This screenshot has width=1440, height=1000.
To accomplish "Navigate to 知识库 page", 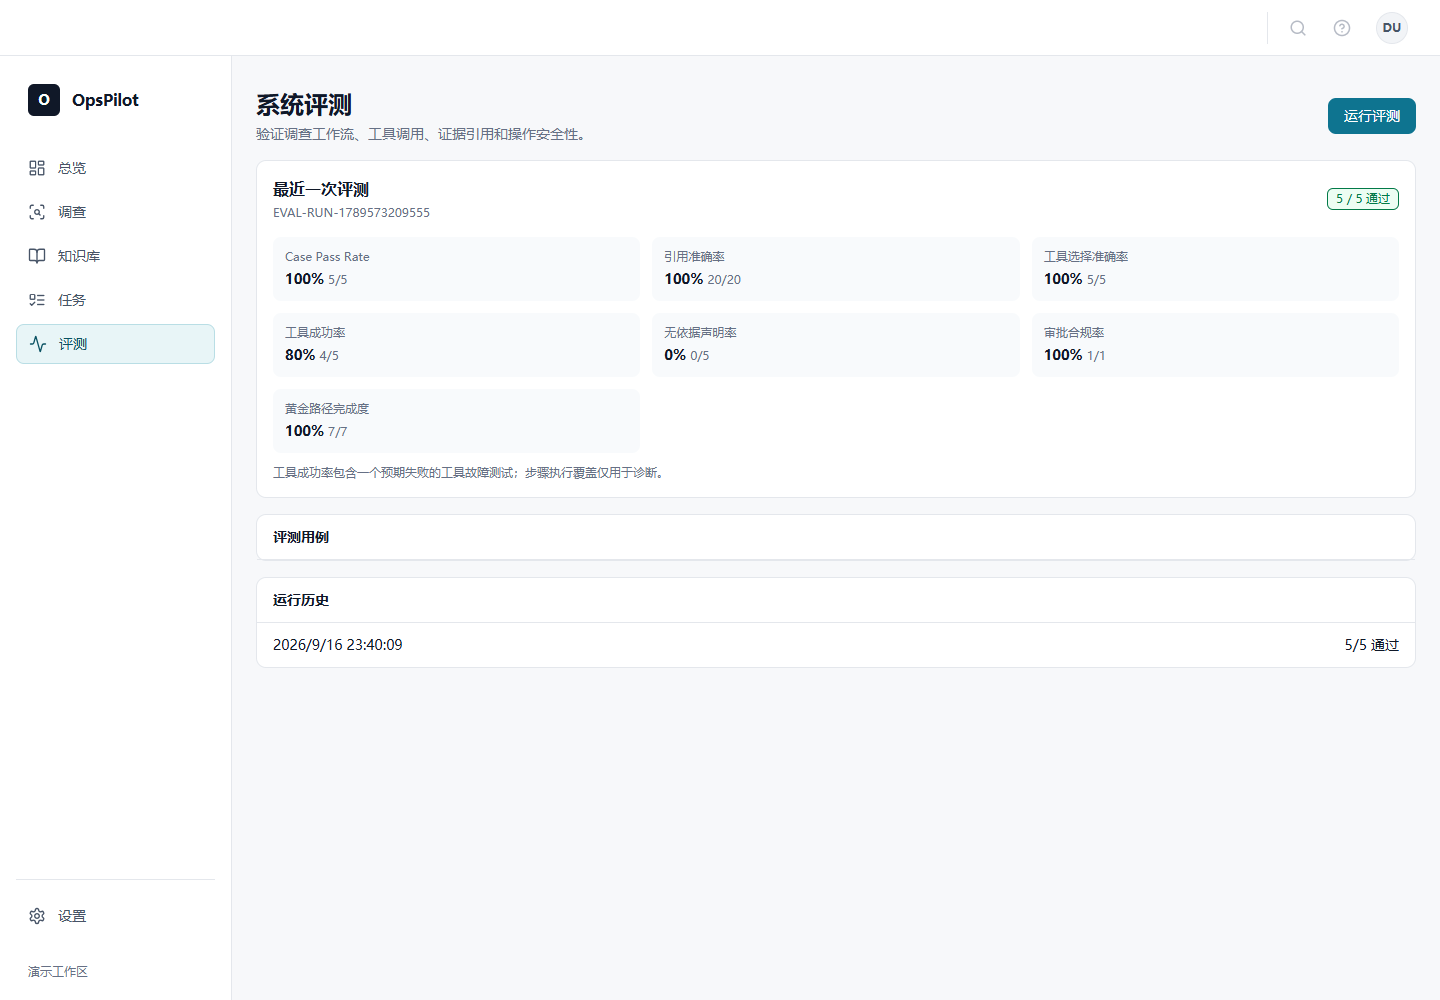I will (x=115, y=256).
